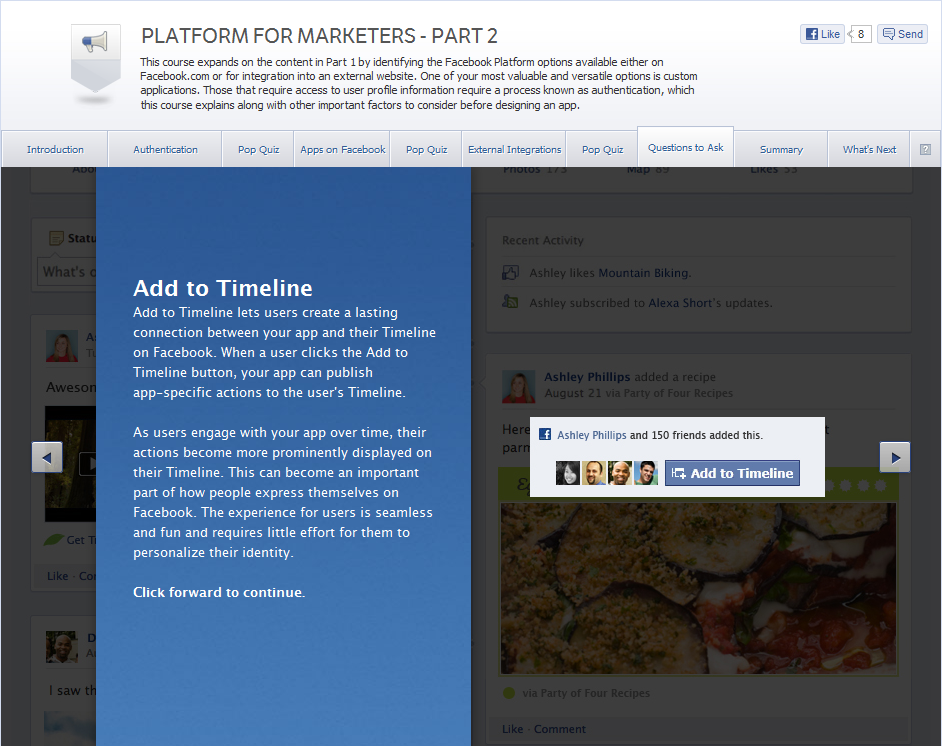Click the first friend avatar in popup

coord(568,473)
